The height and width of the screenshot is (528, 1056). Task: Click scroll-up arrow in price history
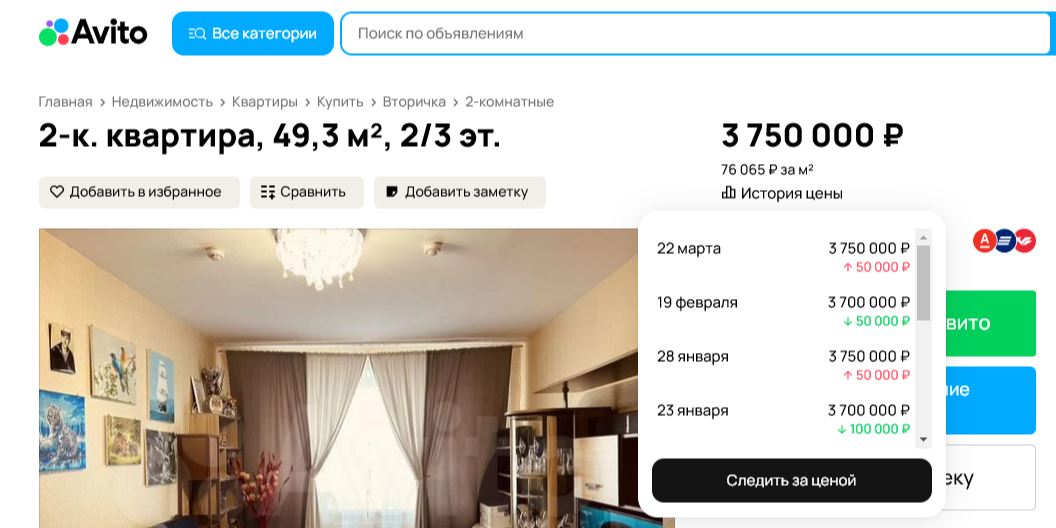[x=923, y=237]
